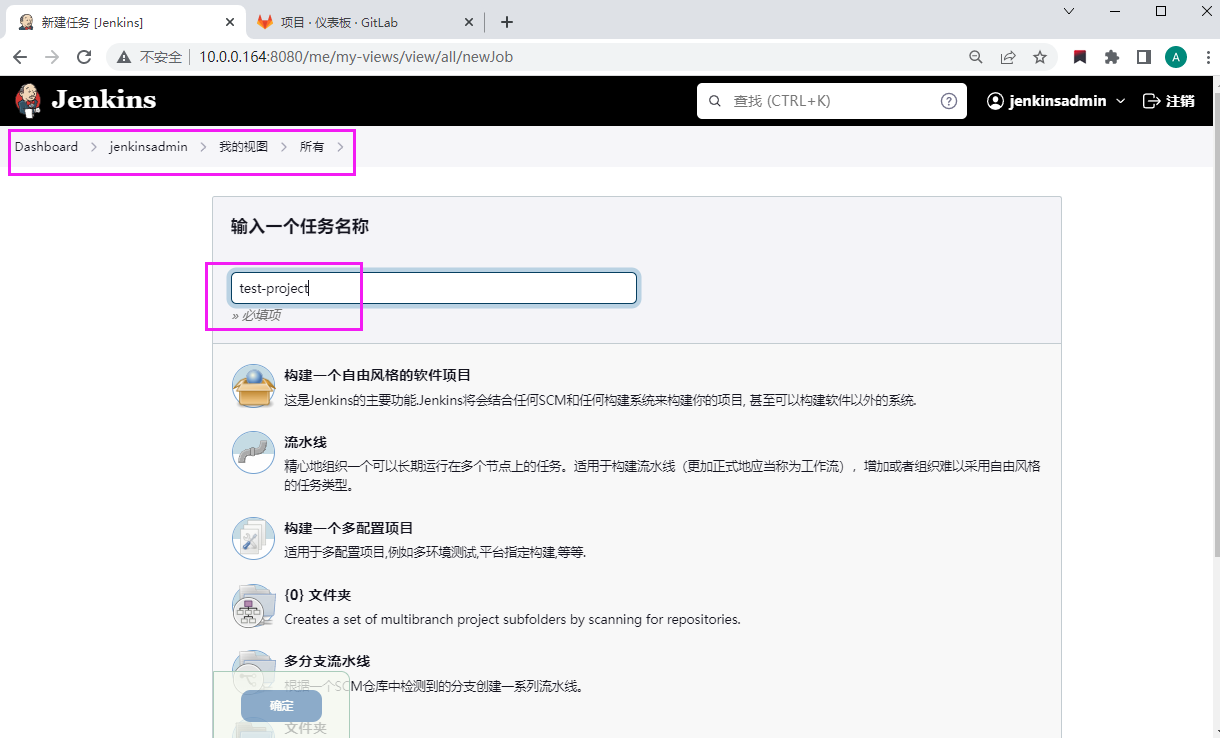This screenshot has height=738, width=1220.
Task: Click the magnifier icon in the Jenkins search box
Action: click(714, 101)
